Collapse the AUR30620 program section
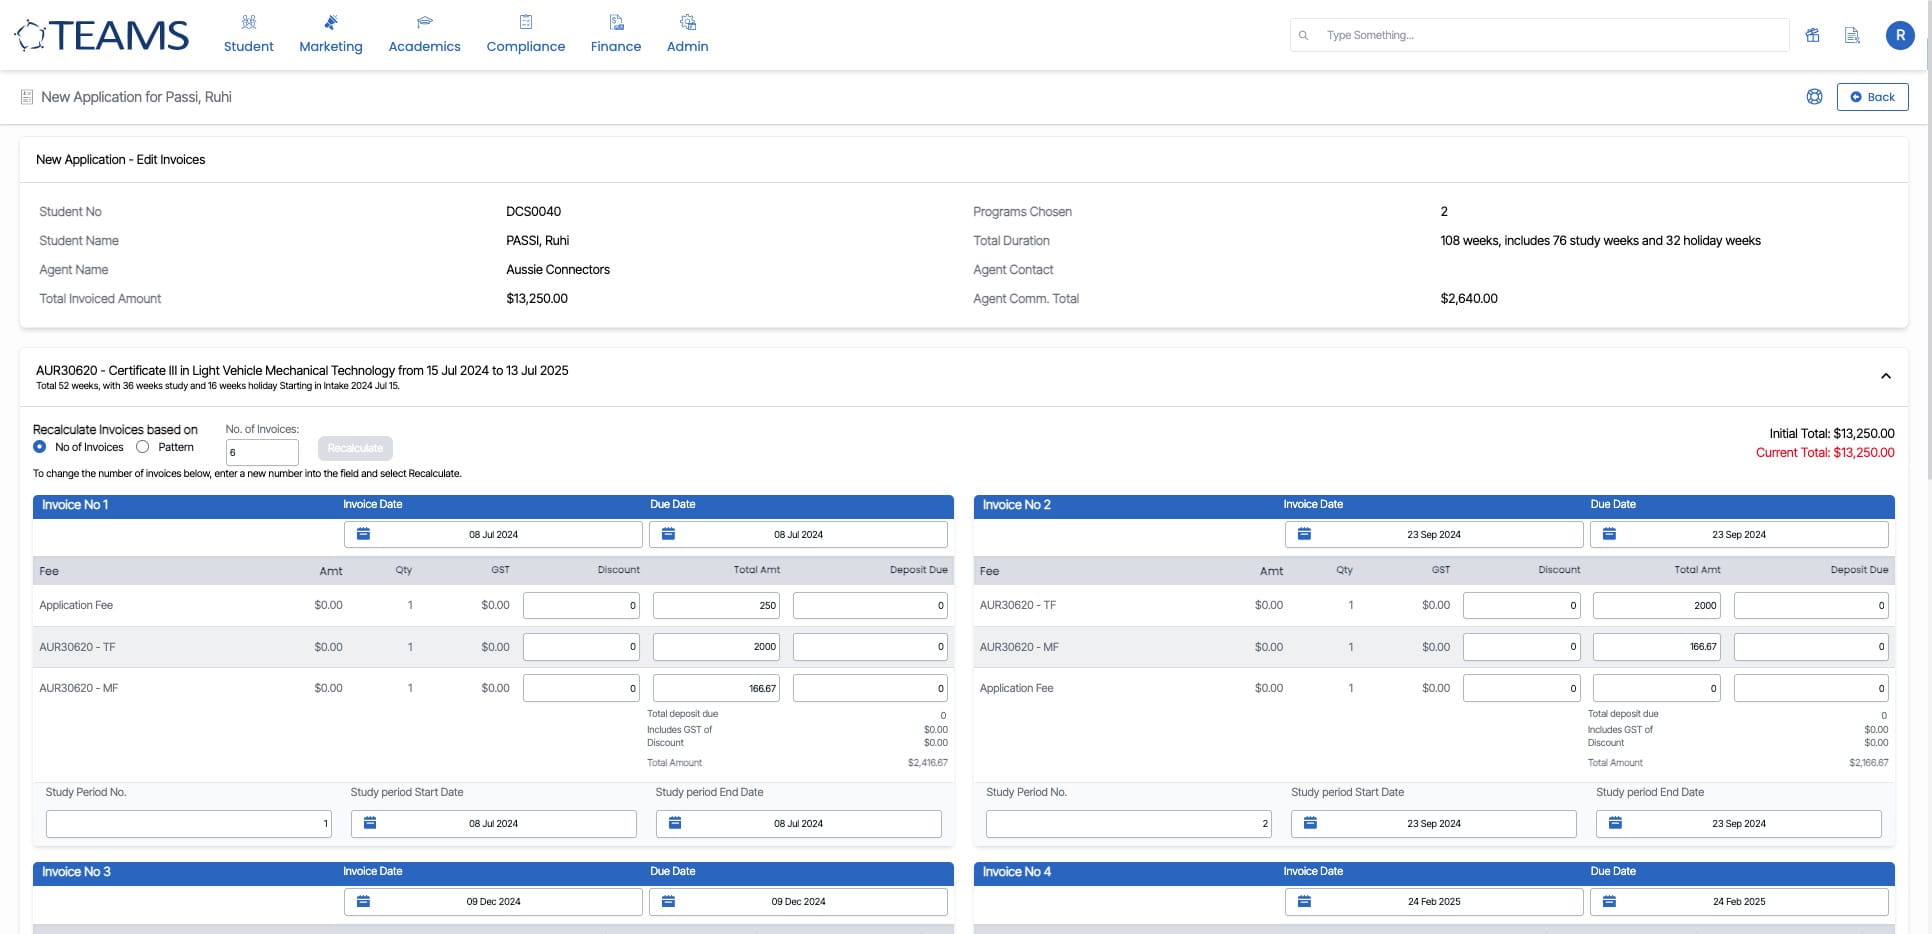Screen dimensions: 1932x934 1886,376
